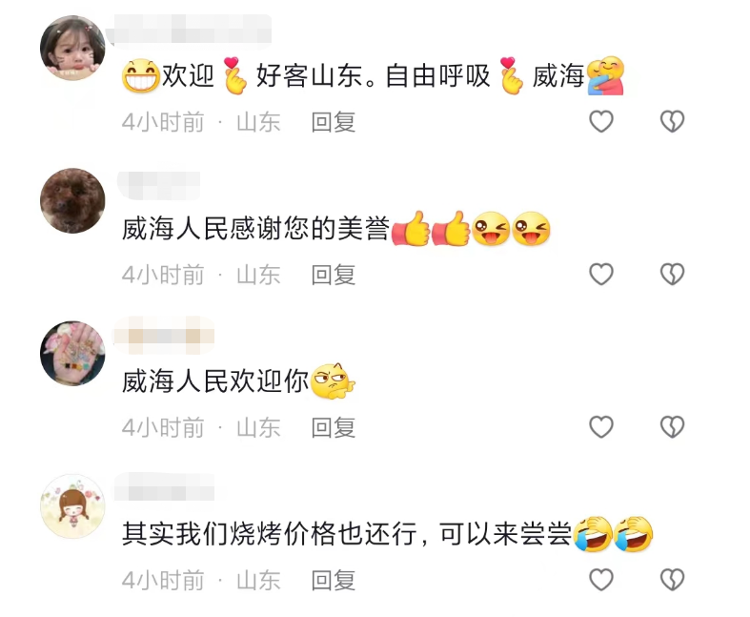Reply to the 烧烤价格 comment
The image size is (750, 617).
pos(333,580)
